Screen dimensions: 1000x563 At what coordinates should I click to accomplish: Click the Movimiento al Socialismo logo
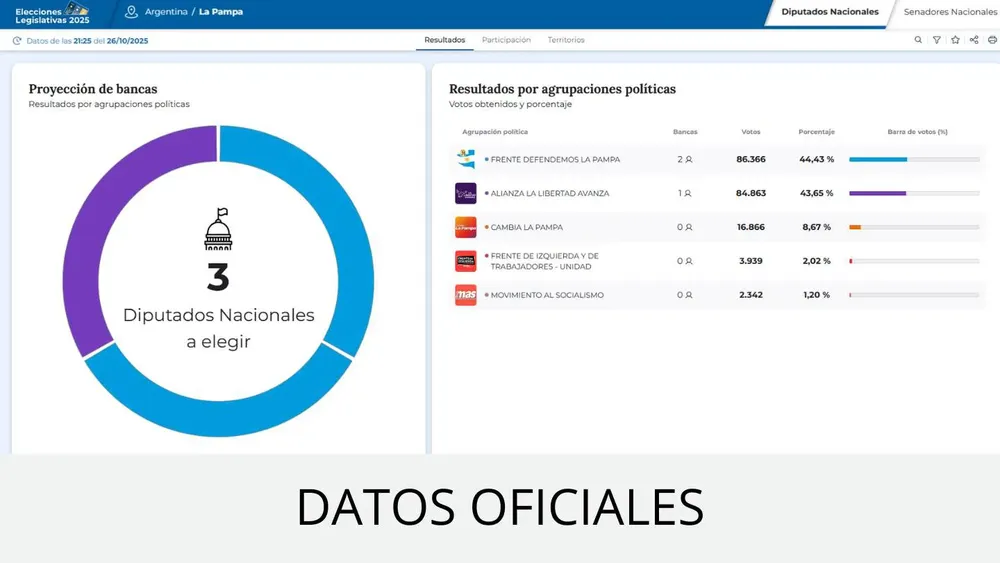click(465, 295)
